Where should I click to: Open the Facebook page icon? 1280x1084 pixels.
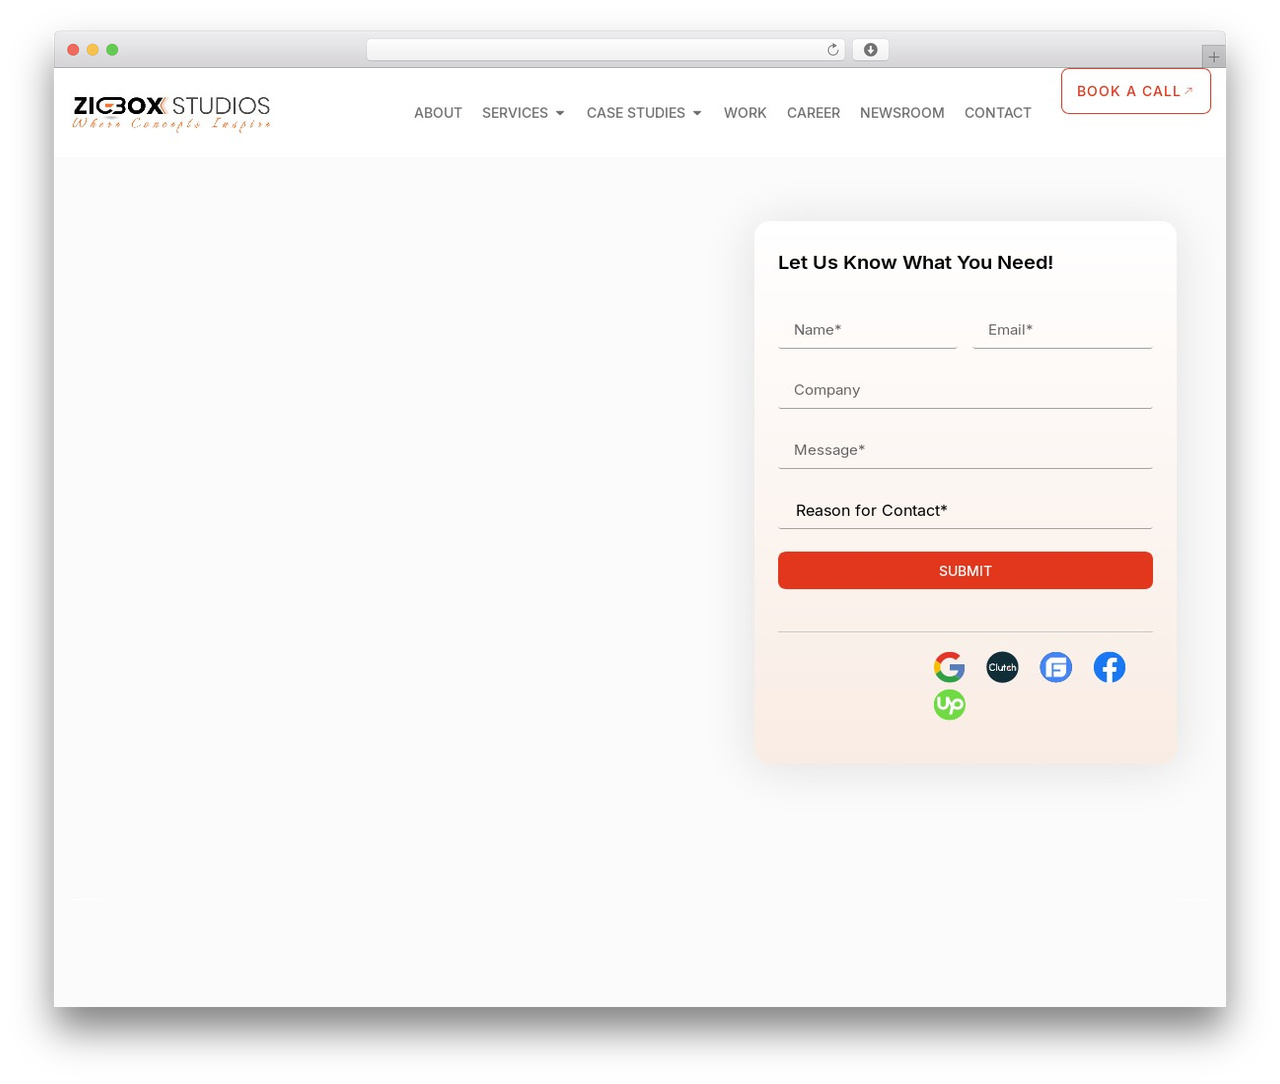tap(1109, 667)
